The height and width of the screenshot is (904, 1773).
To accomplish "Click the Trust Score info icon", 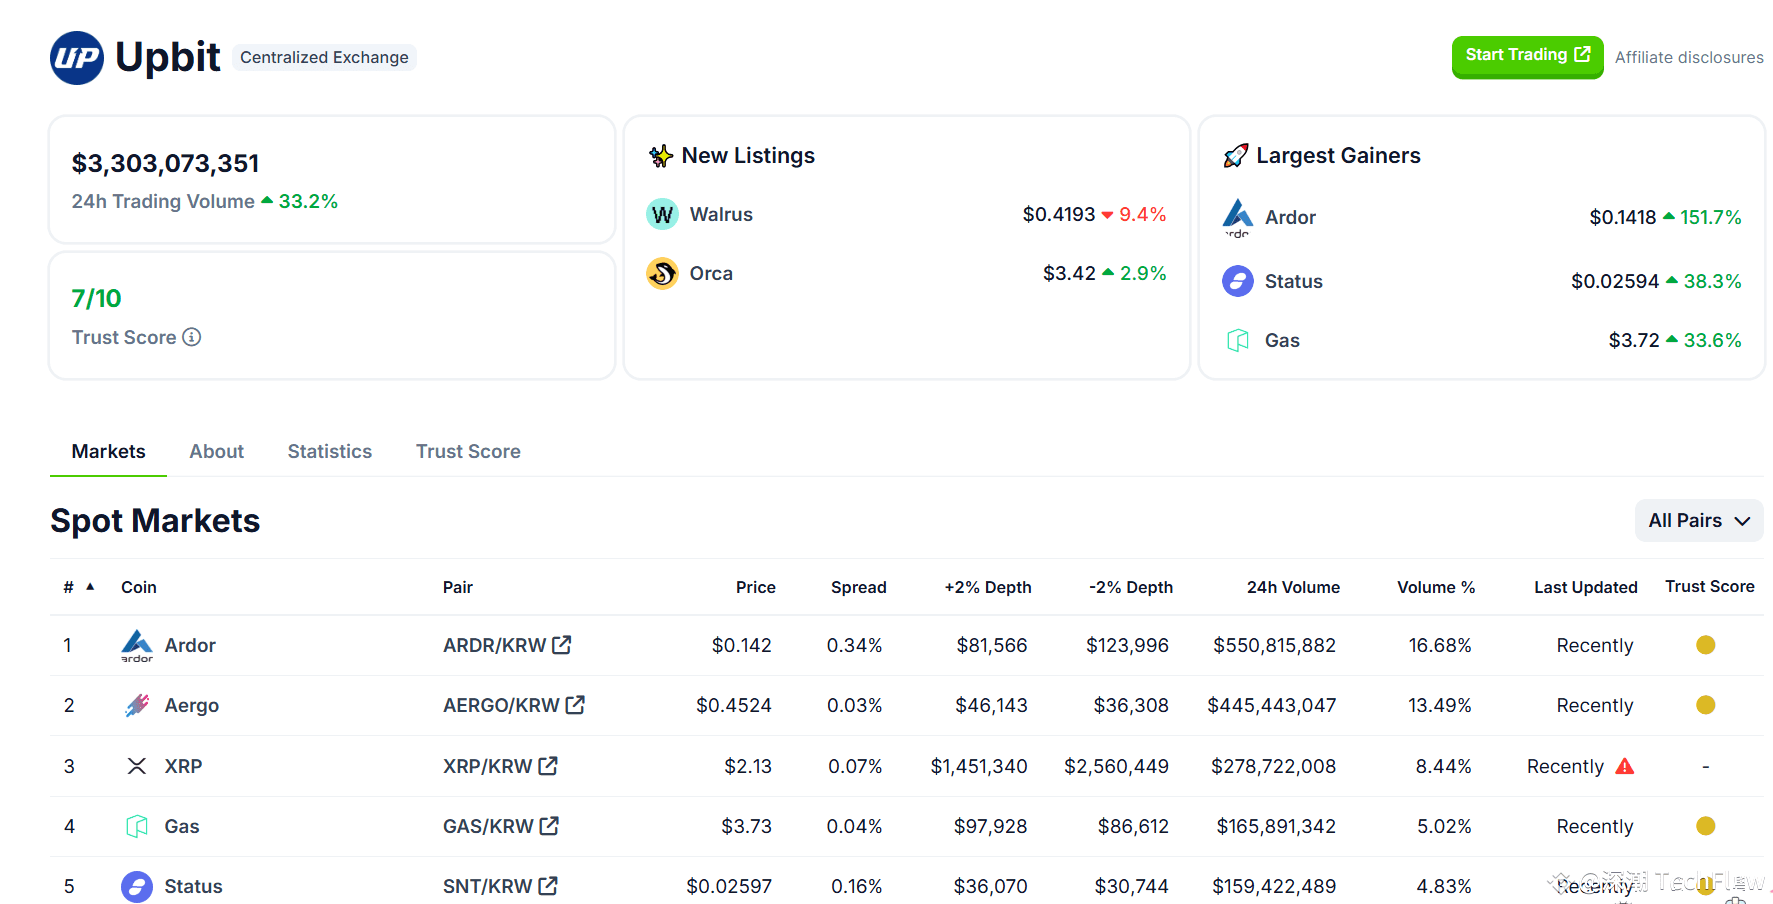I will point(192,337).
